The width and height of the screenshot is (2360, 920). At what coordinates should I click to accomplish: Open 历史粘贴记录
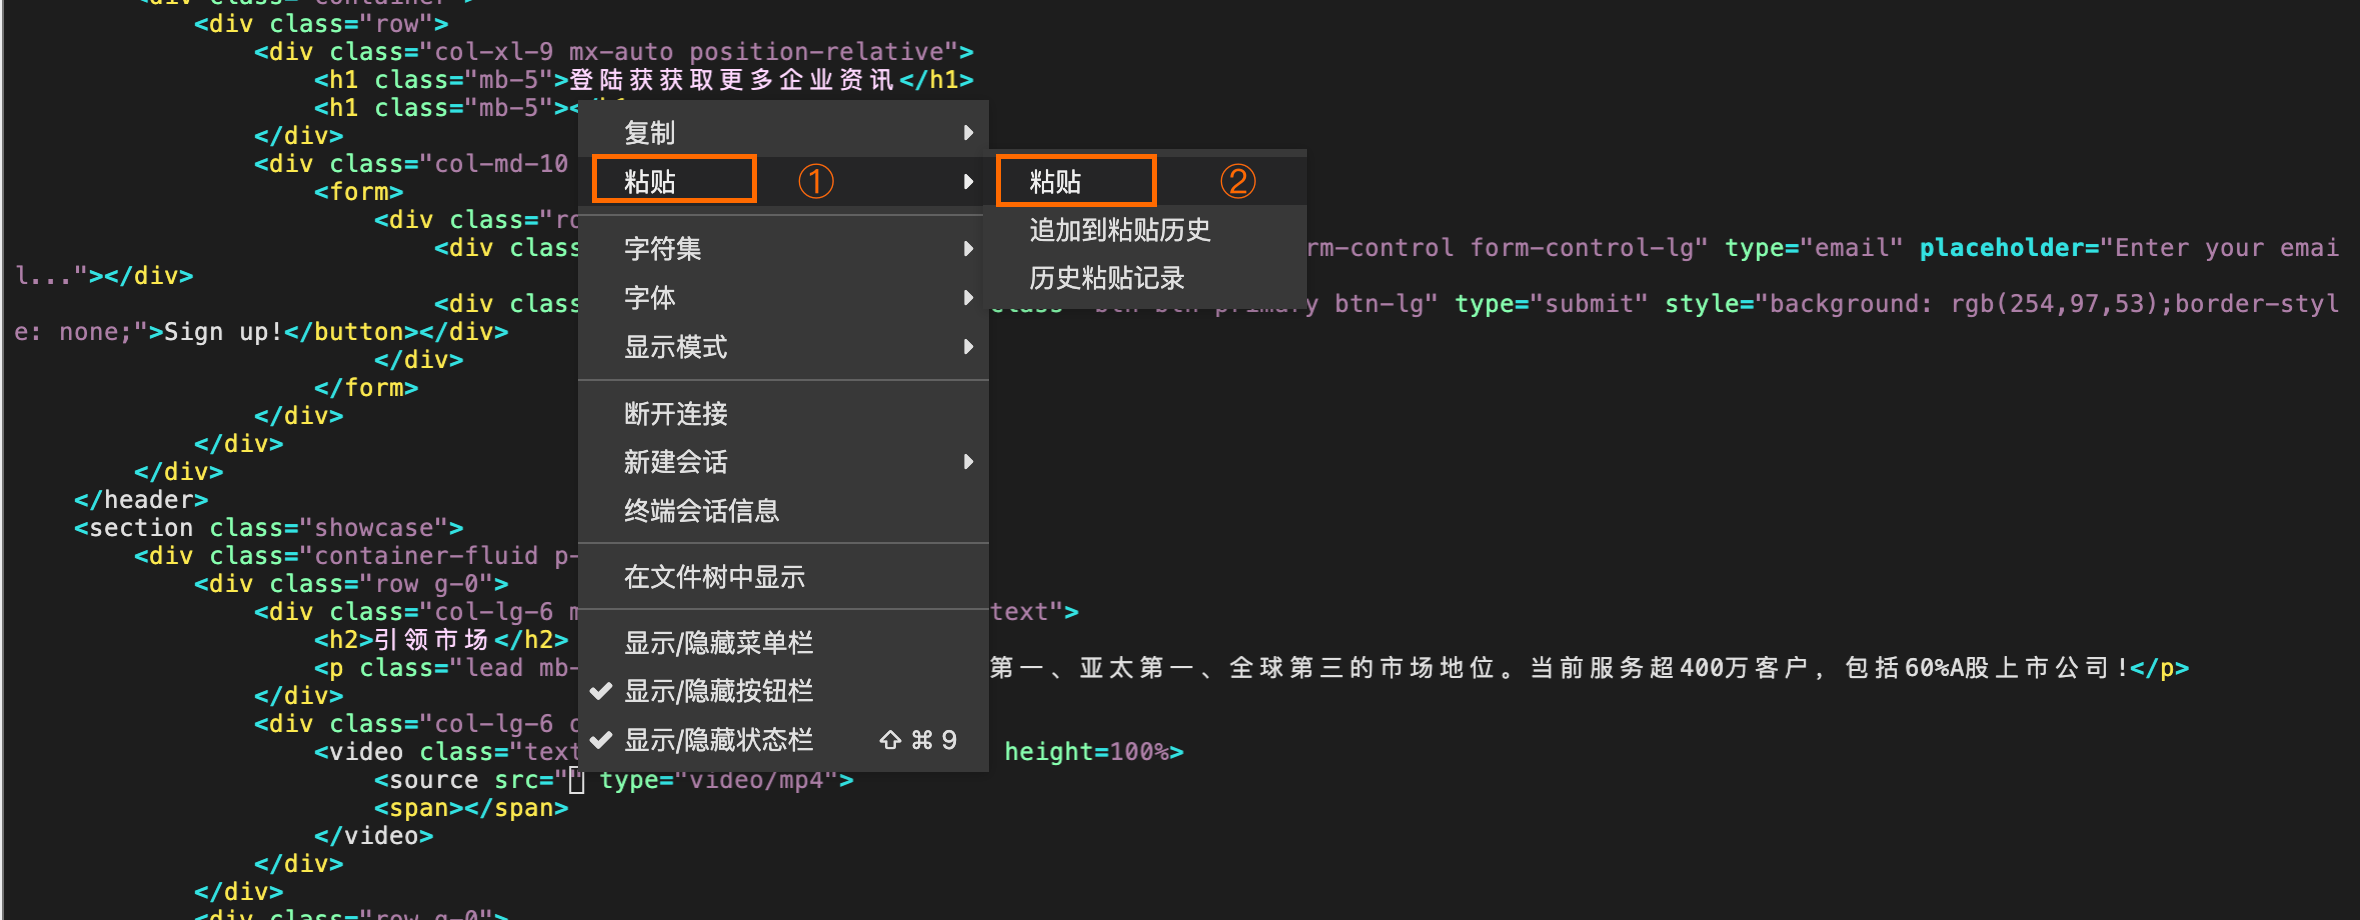click(1106, 278)
